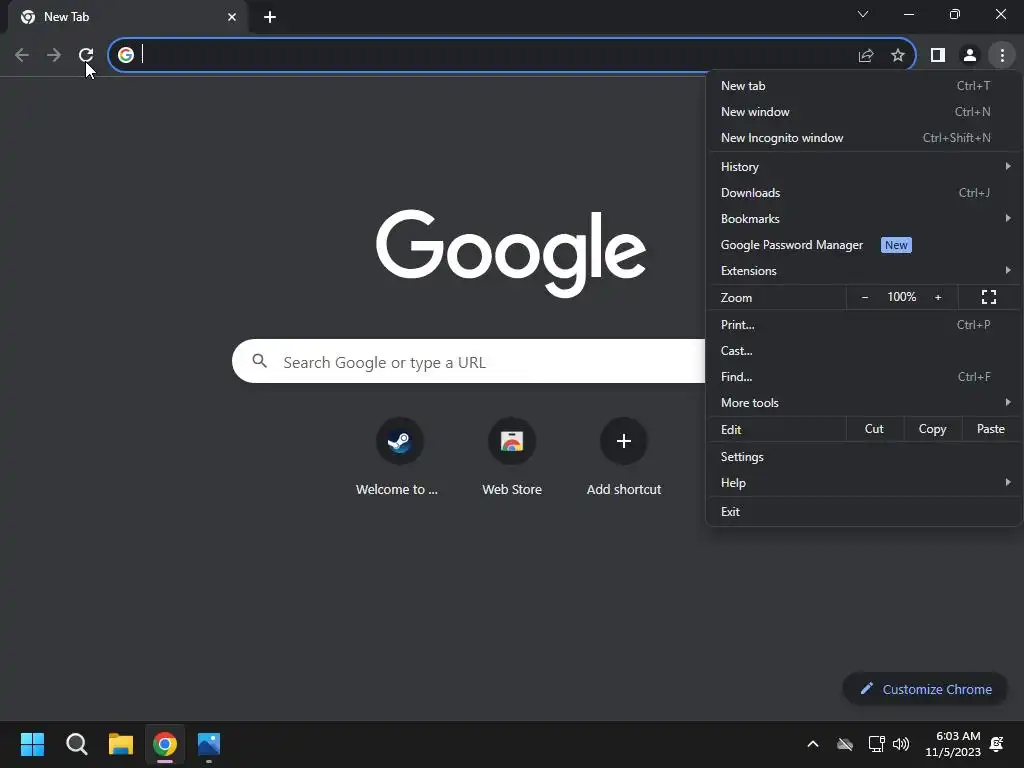Show hidden tray icons chevron
1024x768 pixels.
pyautogui.click(x=813, y=744)
